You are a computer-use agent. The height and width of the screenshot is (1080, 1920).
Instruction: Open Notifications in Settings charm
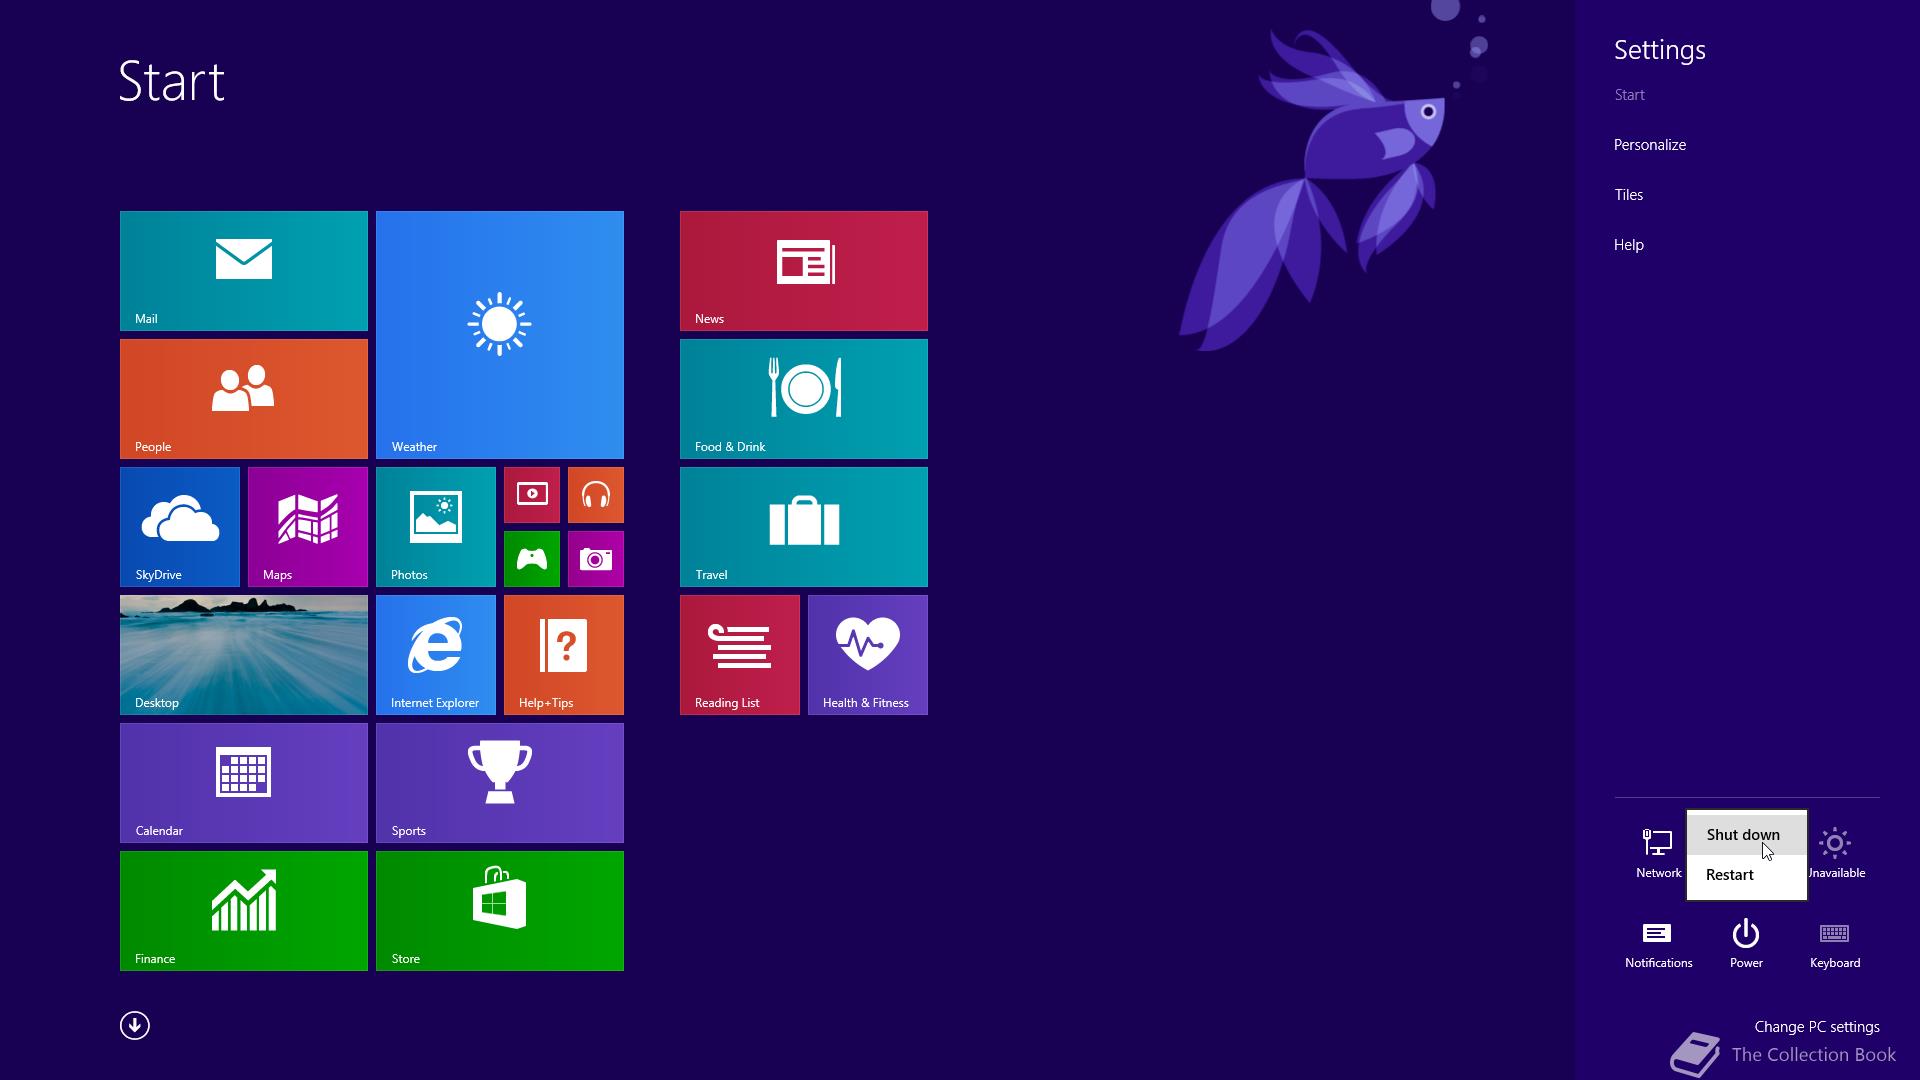coord(1658,945)
